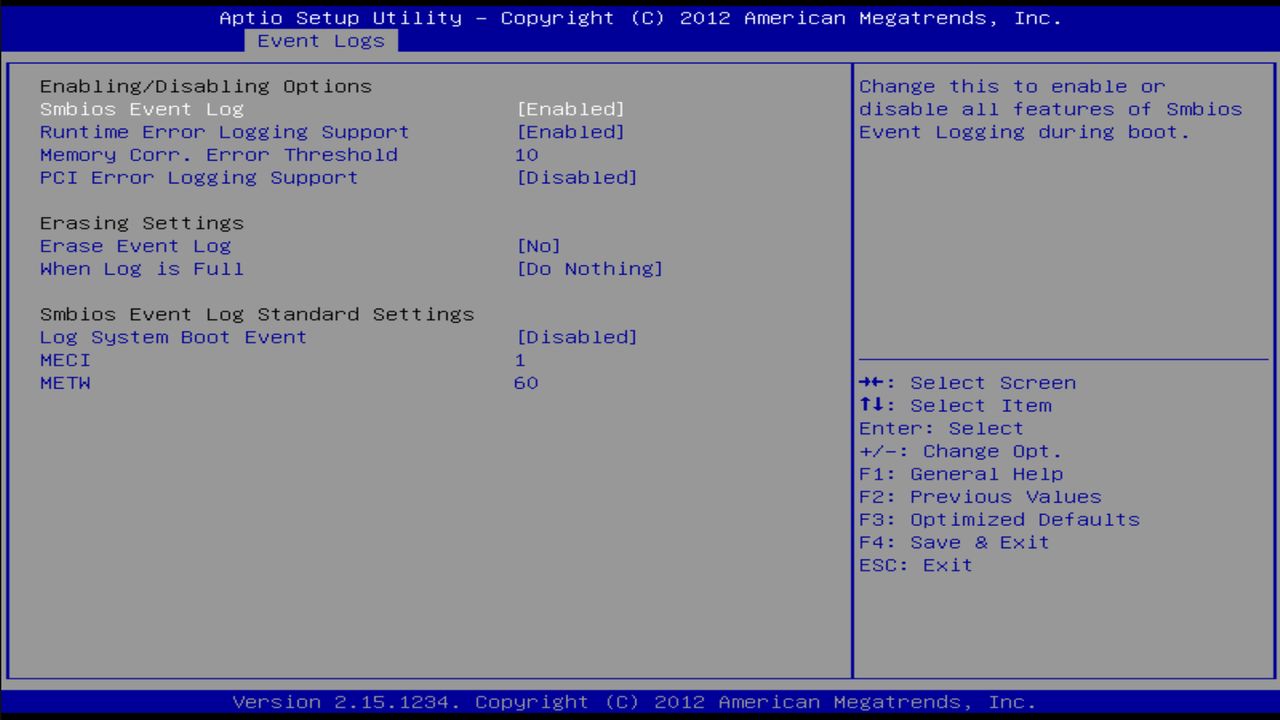The height and width of the screenshot is (720, 1280).
Task: Click the Erasing Settings heading
Action: [x=142, y=223]
